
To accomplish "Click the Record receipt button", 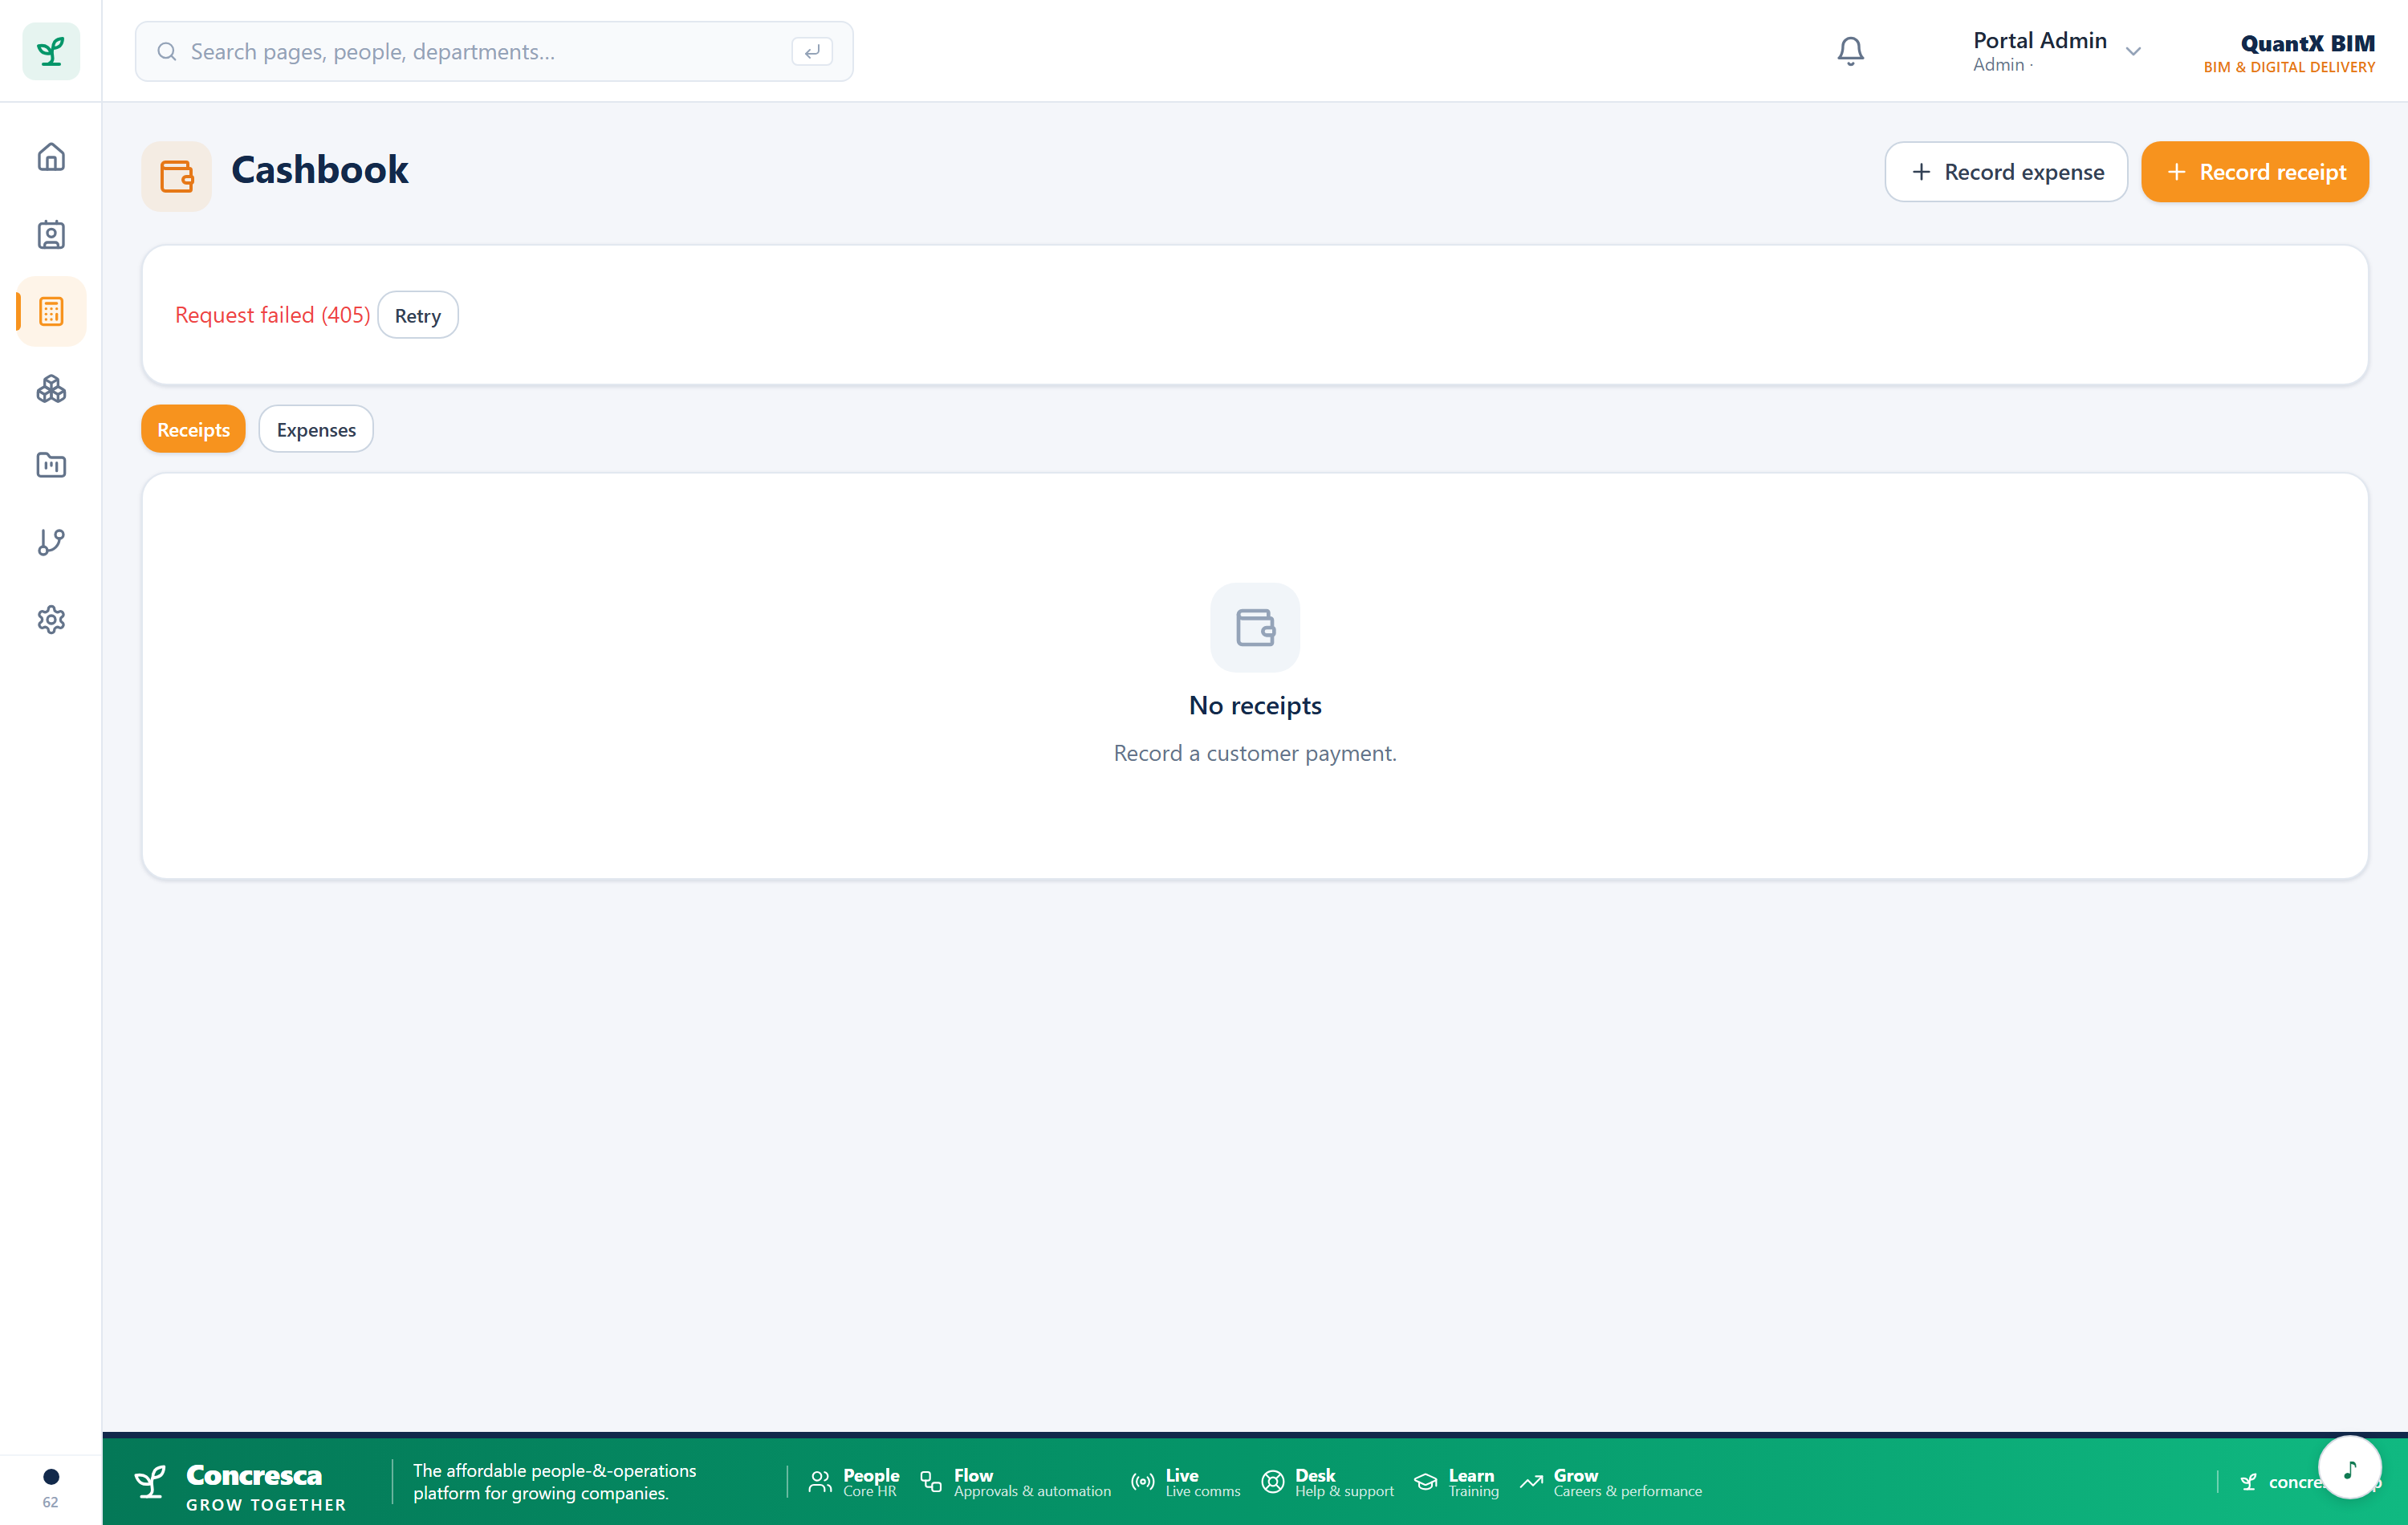I will coord(2255,172).
